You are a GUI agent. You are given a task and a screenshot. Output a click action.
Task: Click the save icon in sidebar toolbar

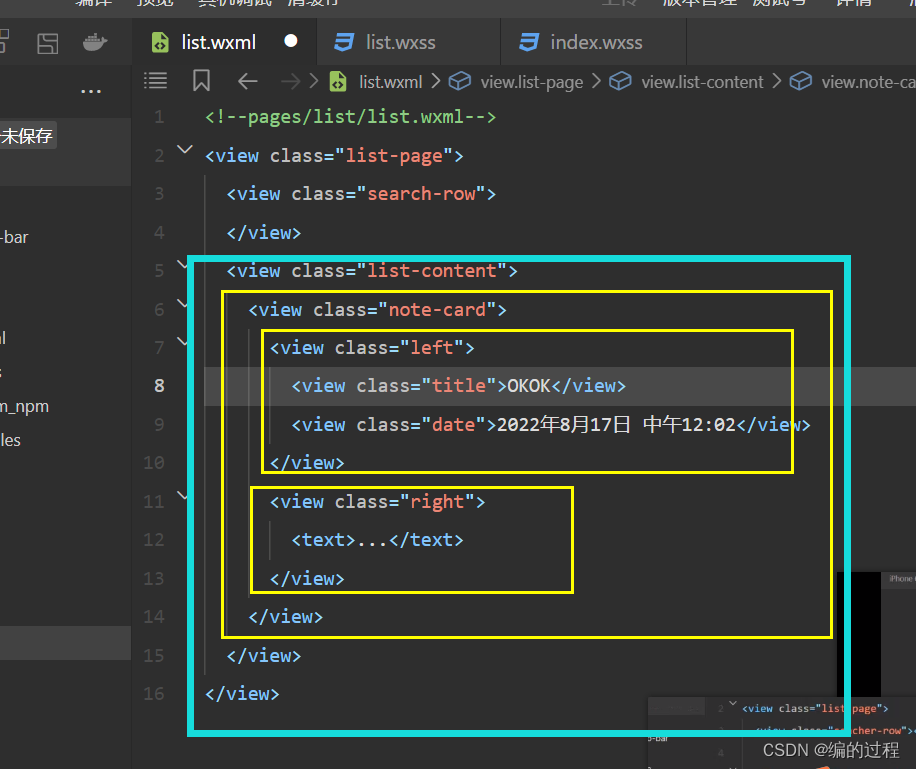pyautogui.click(x=47, y=43)
